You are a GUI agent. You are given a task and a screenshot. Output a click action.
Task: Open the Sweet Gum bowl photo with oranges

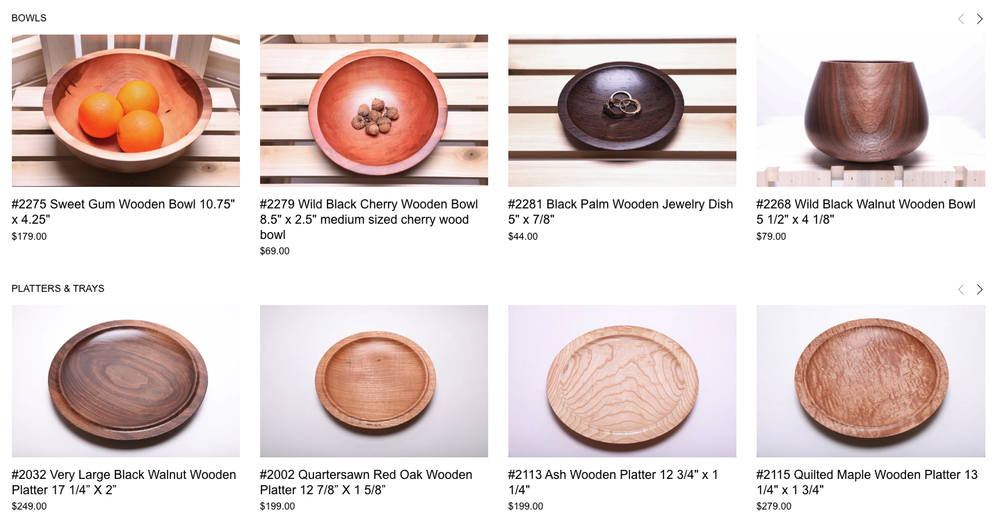(x=126, y=110)
